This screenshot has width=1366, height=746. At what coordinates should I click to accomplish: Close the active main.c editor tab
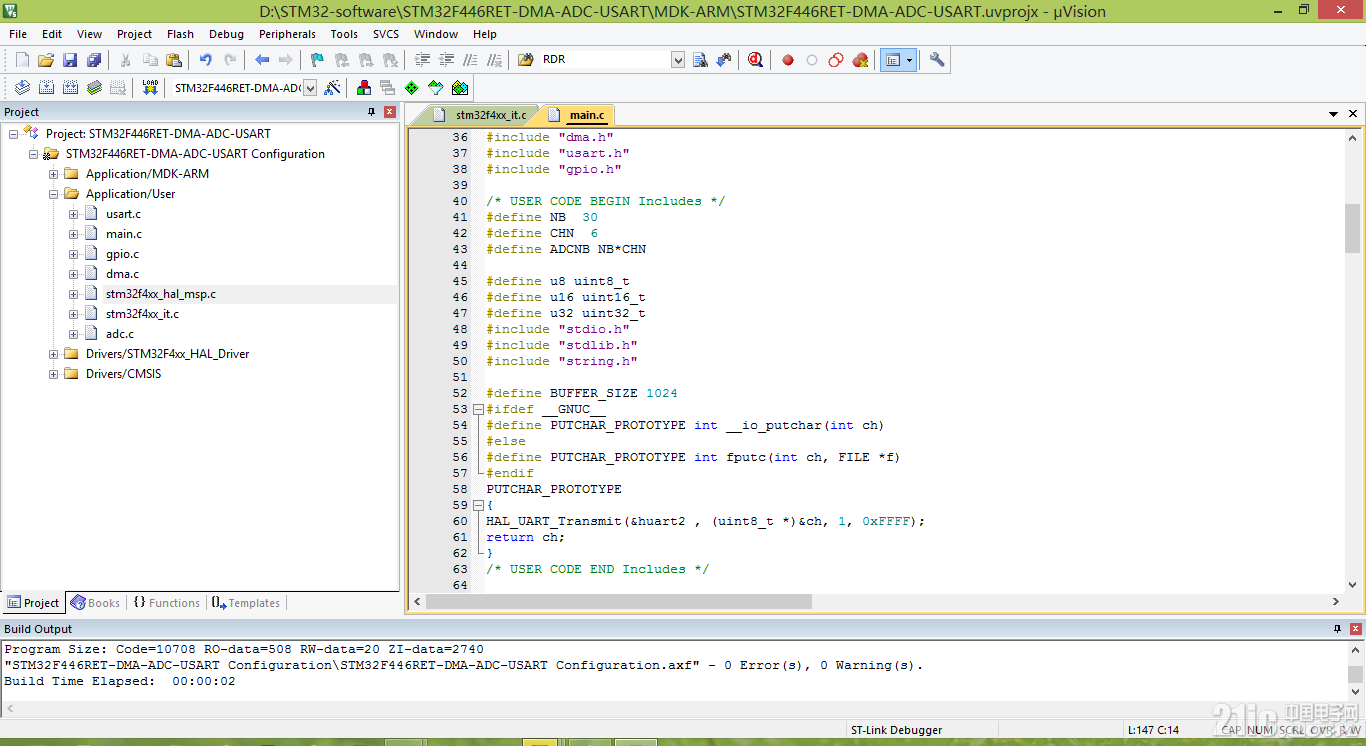[x=1352, y=115]
